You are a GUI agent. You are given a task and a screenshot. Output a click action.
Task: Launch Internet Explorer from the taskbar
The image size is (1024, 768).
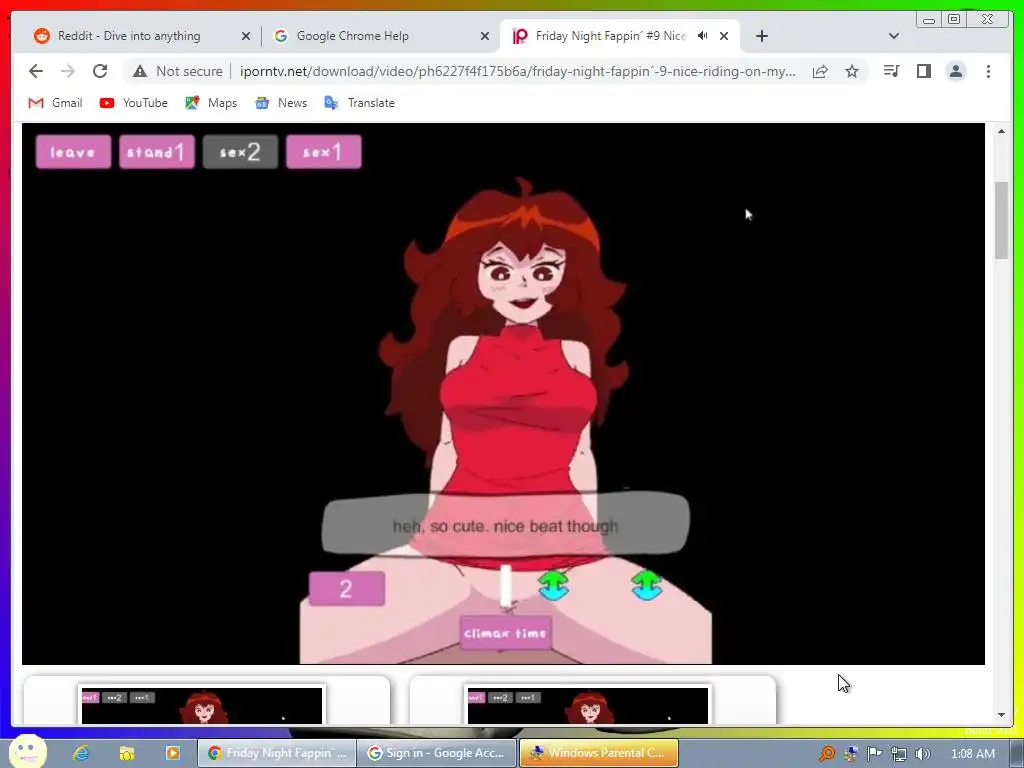pyautogui.click(x=80, y=753)
